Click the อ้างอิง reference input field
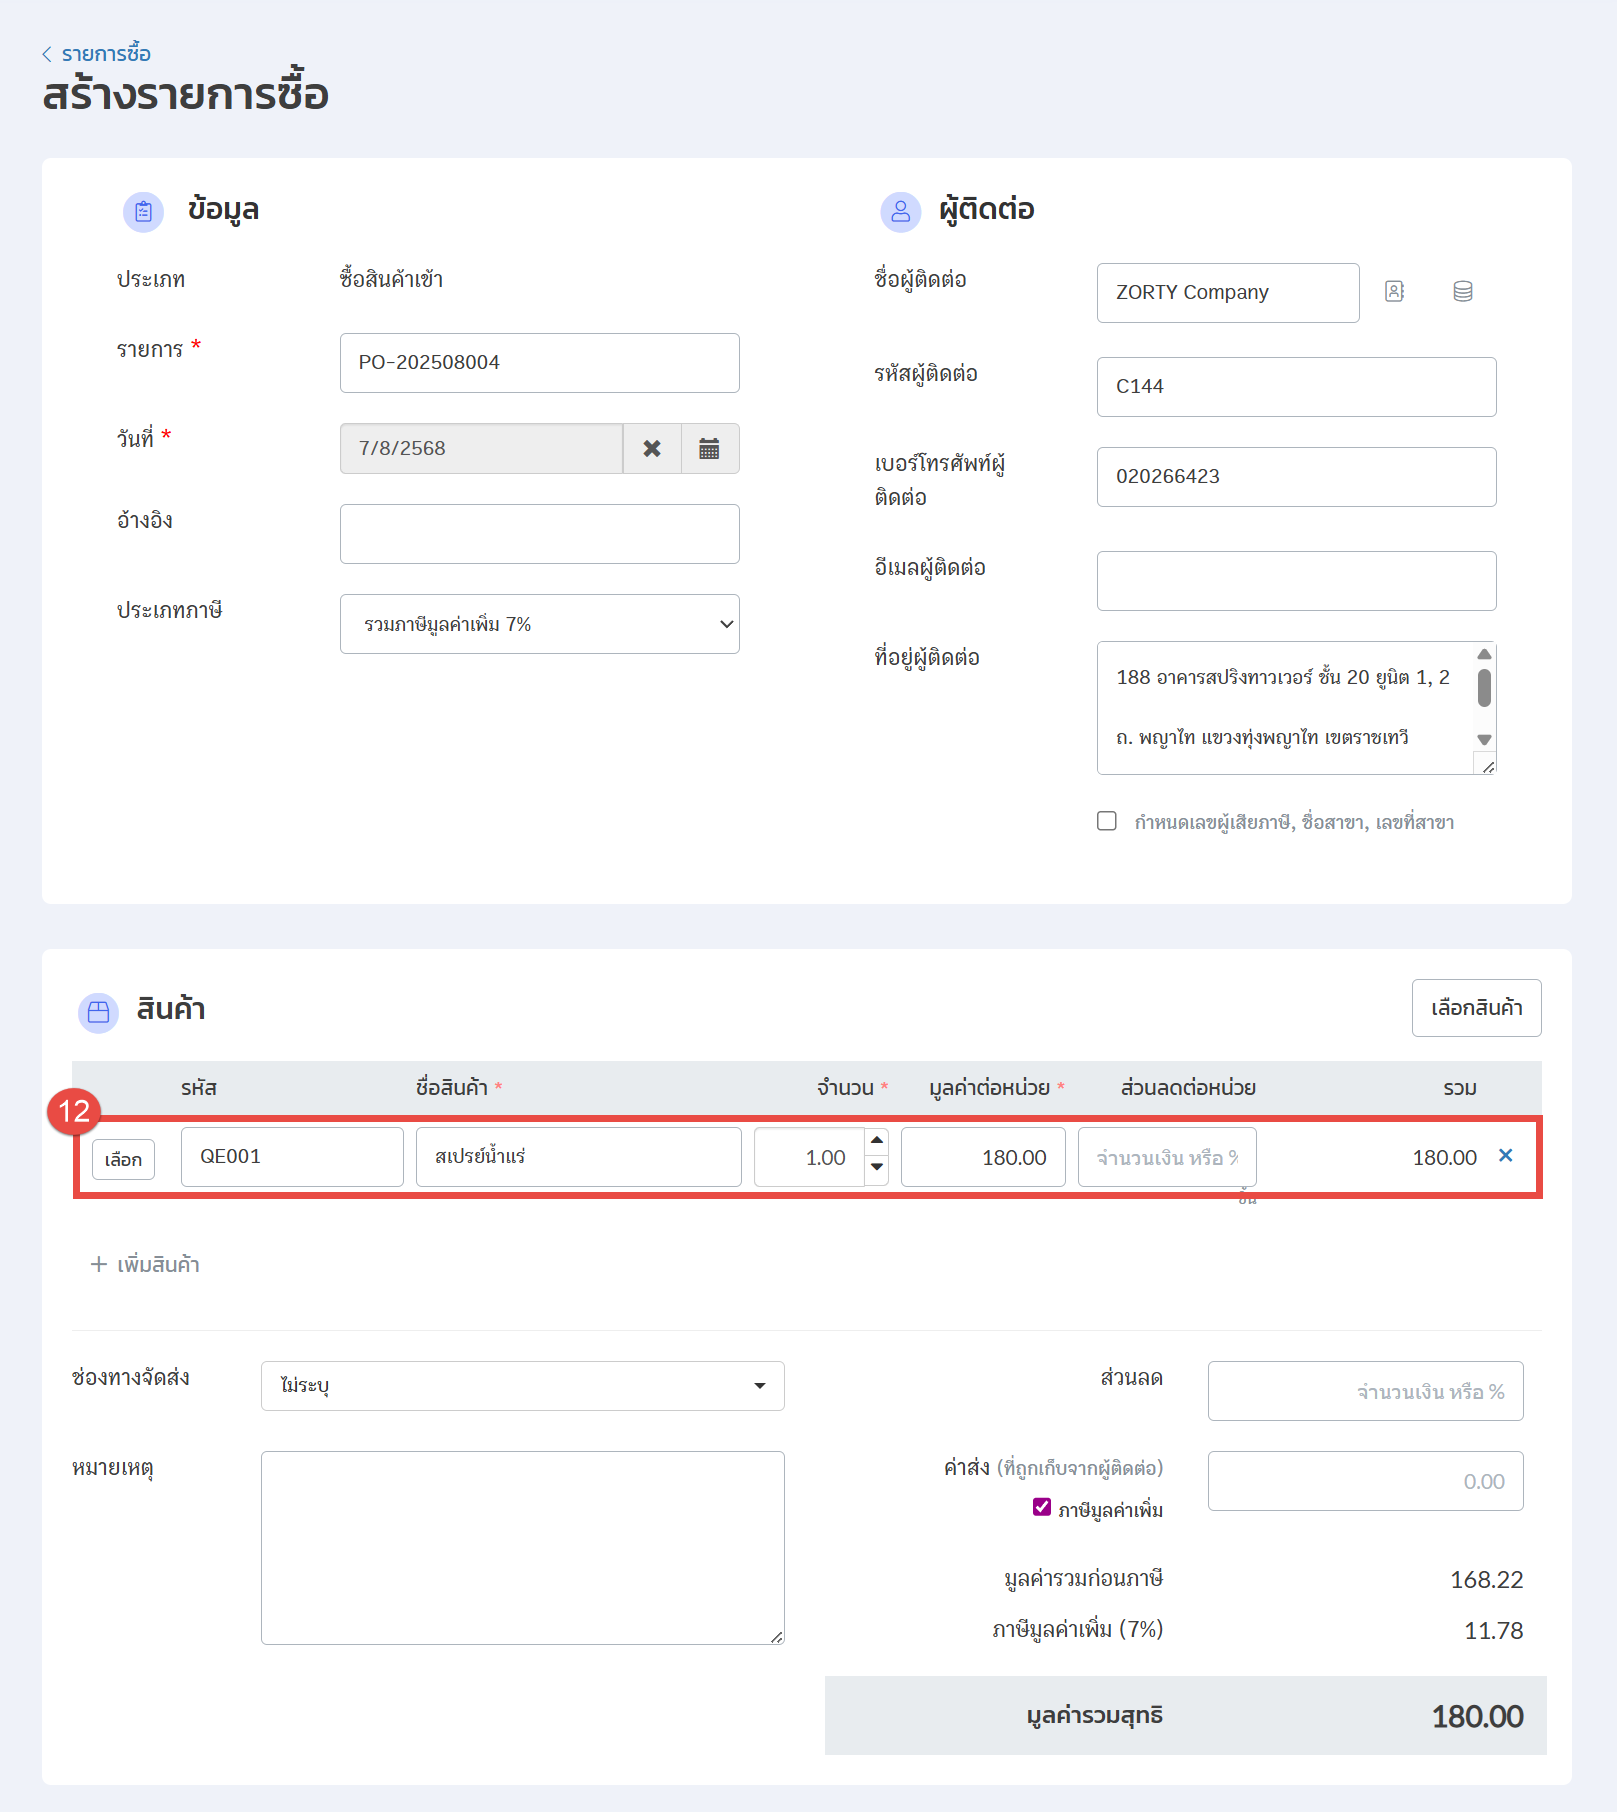This screenshot has width=1617, height=1812. point(539,534)
